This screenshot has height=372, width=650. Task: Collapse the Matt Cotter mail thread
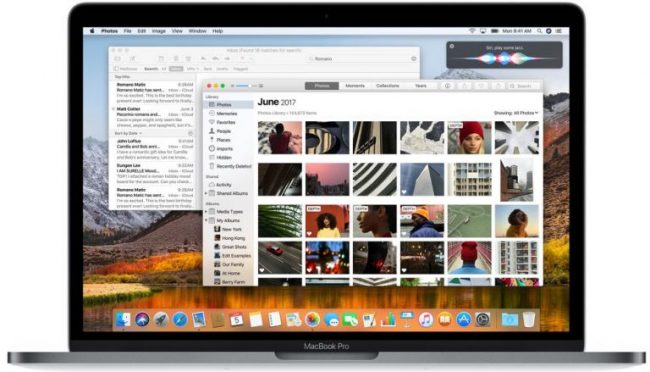(113, 109)
